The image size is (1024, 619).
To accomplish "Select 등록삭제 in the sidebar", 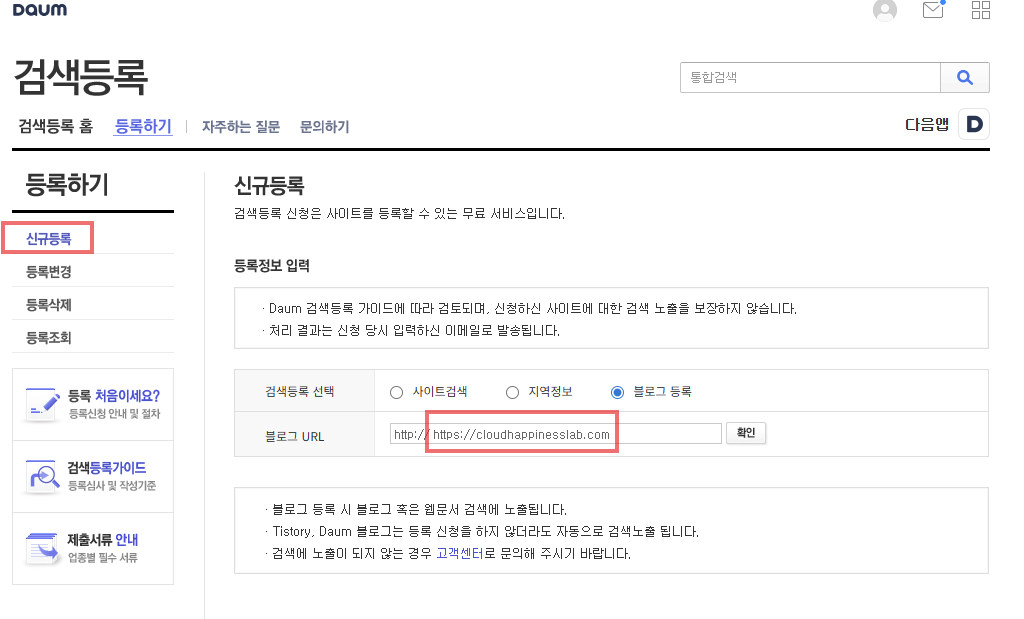I will (x=49, y=305).
